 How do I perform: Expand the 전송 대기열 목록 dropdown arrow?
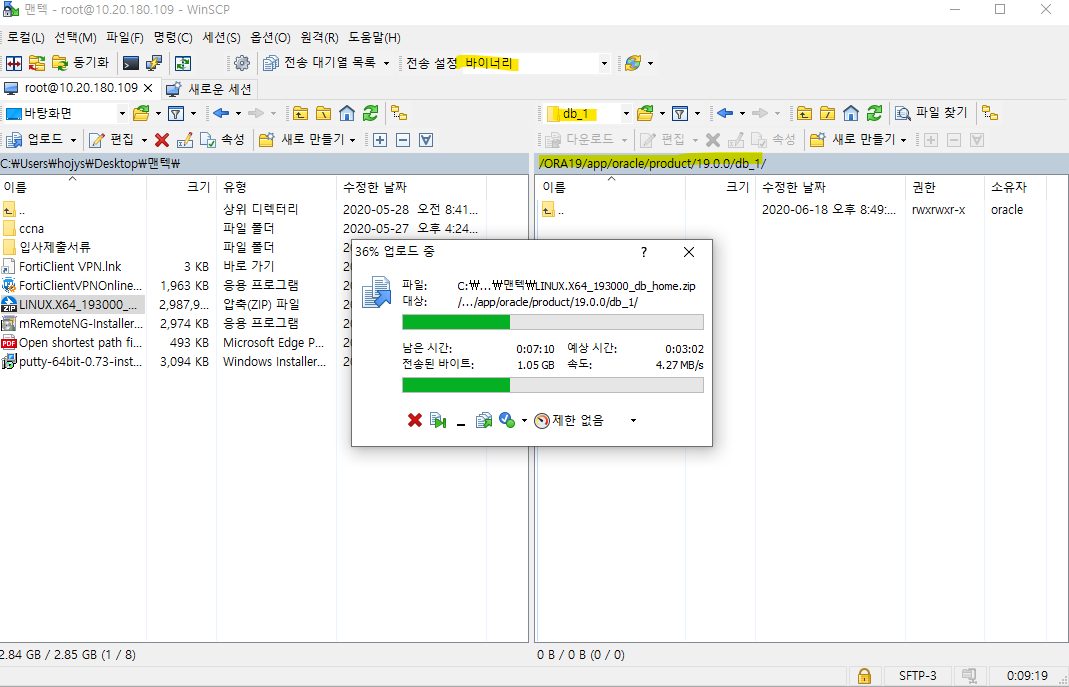coord(386,63)
